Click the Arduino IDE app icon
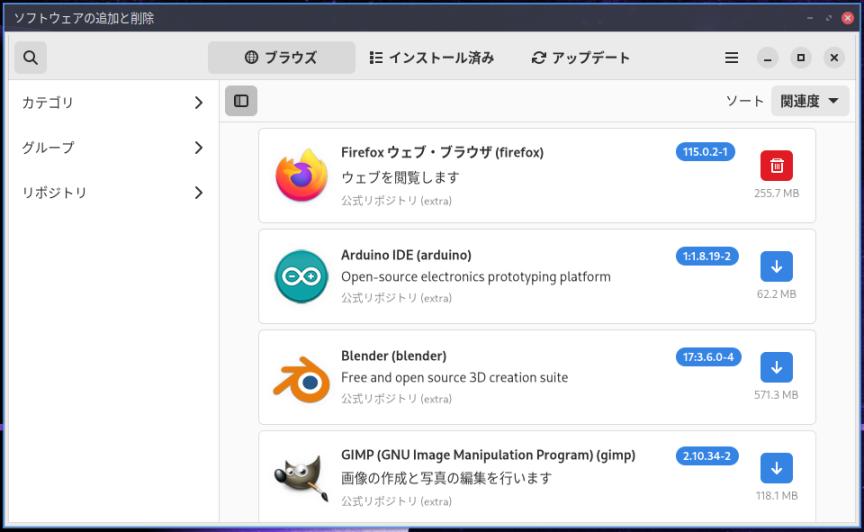 (x=301, y=276)
